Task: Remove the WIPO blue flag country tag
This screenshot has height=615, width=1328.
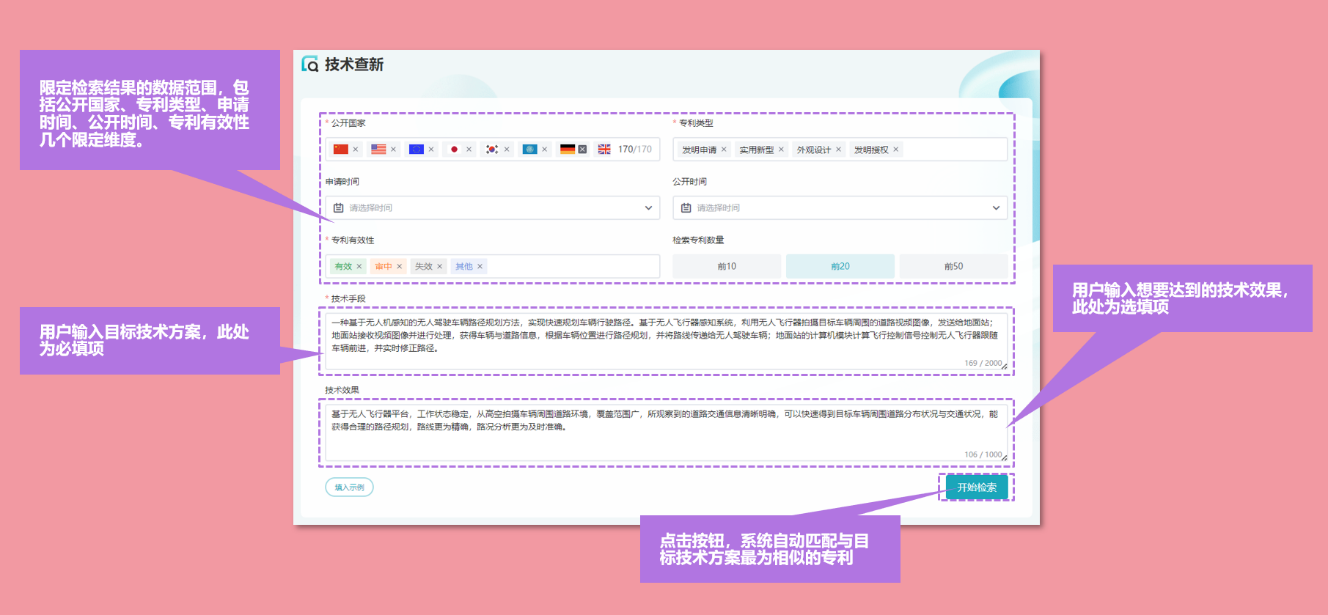Action: [x=545, y=149]
